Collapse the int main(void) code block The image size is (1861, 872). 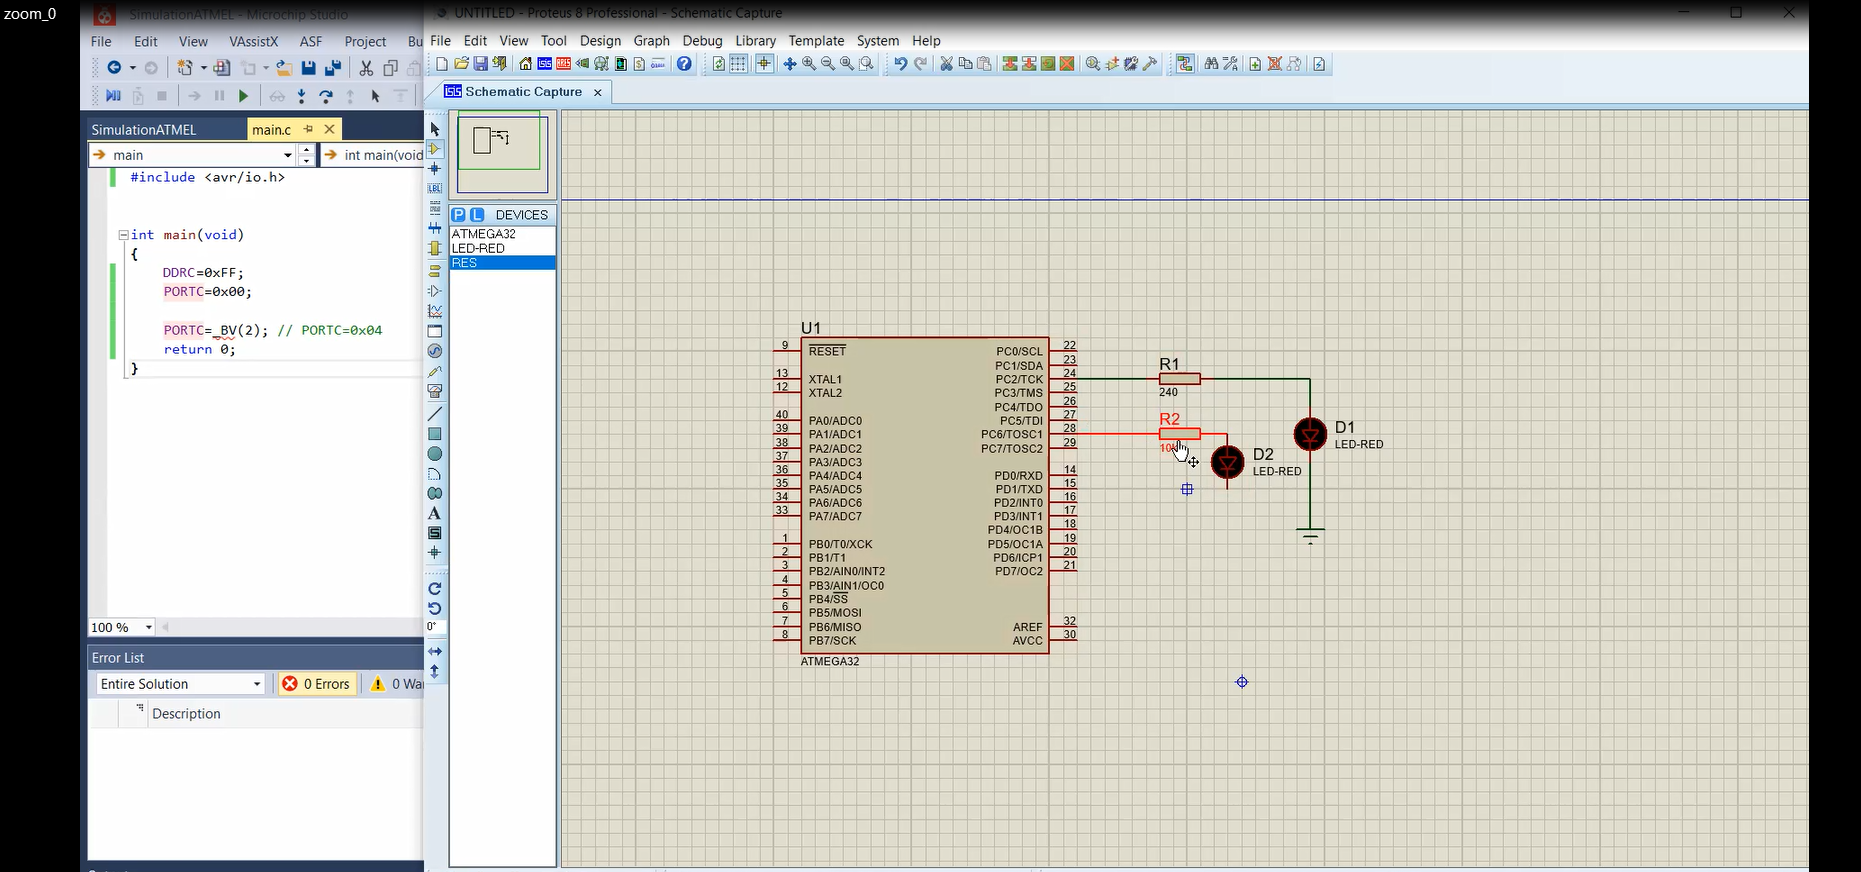click(123, 235)
